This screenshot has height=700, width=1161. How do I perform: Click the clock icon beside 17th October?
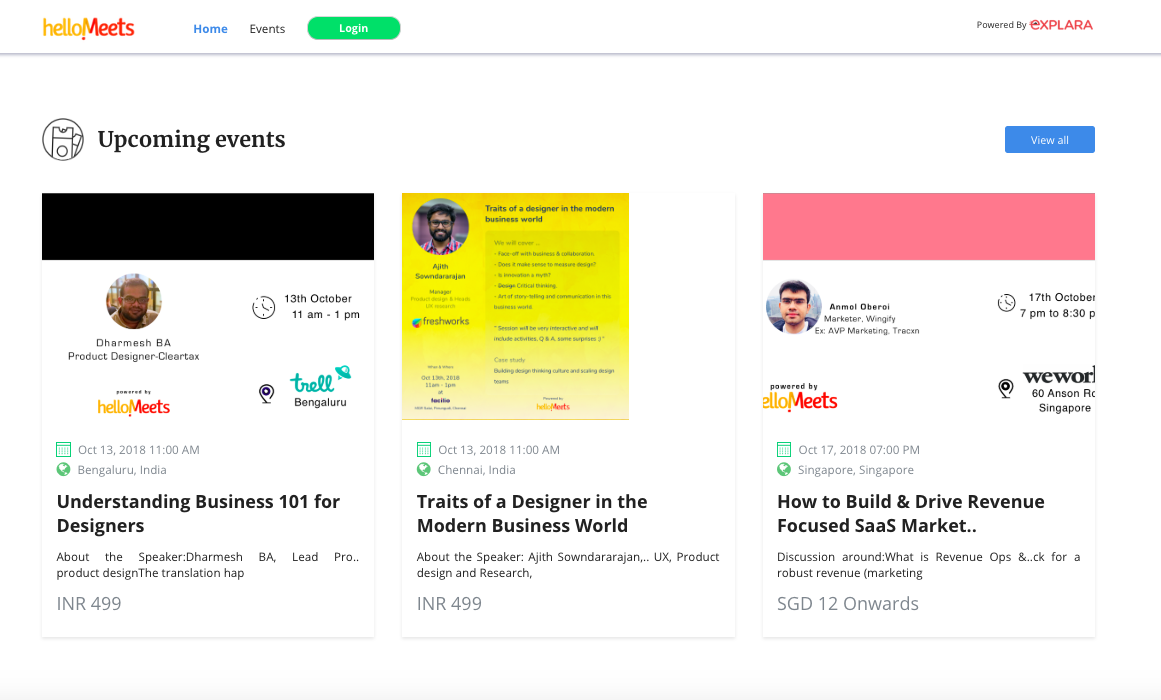coord(1006,303)
